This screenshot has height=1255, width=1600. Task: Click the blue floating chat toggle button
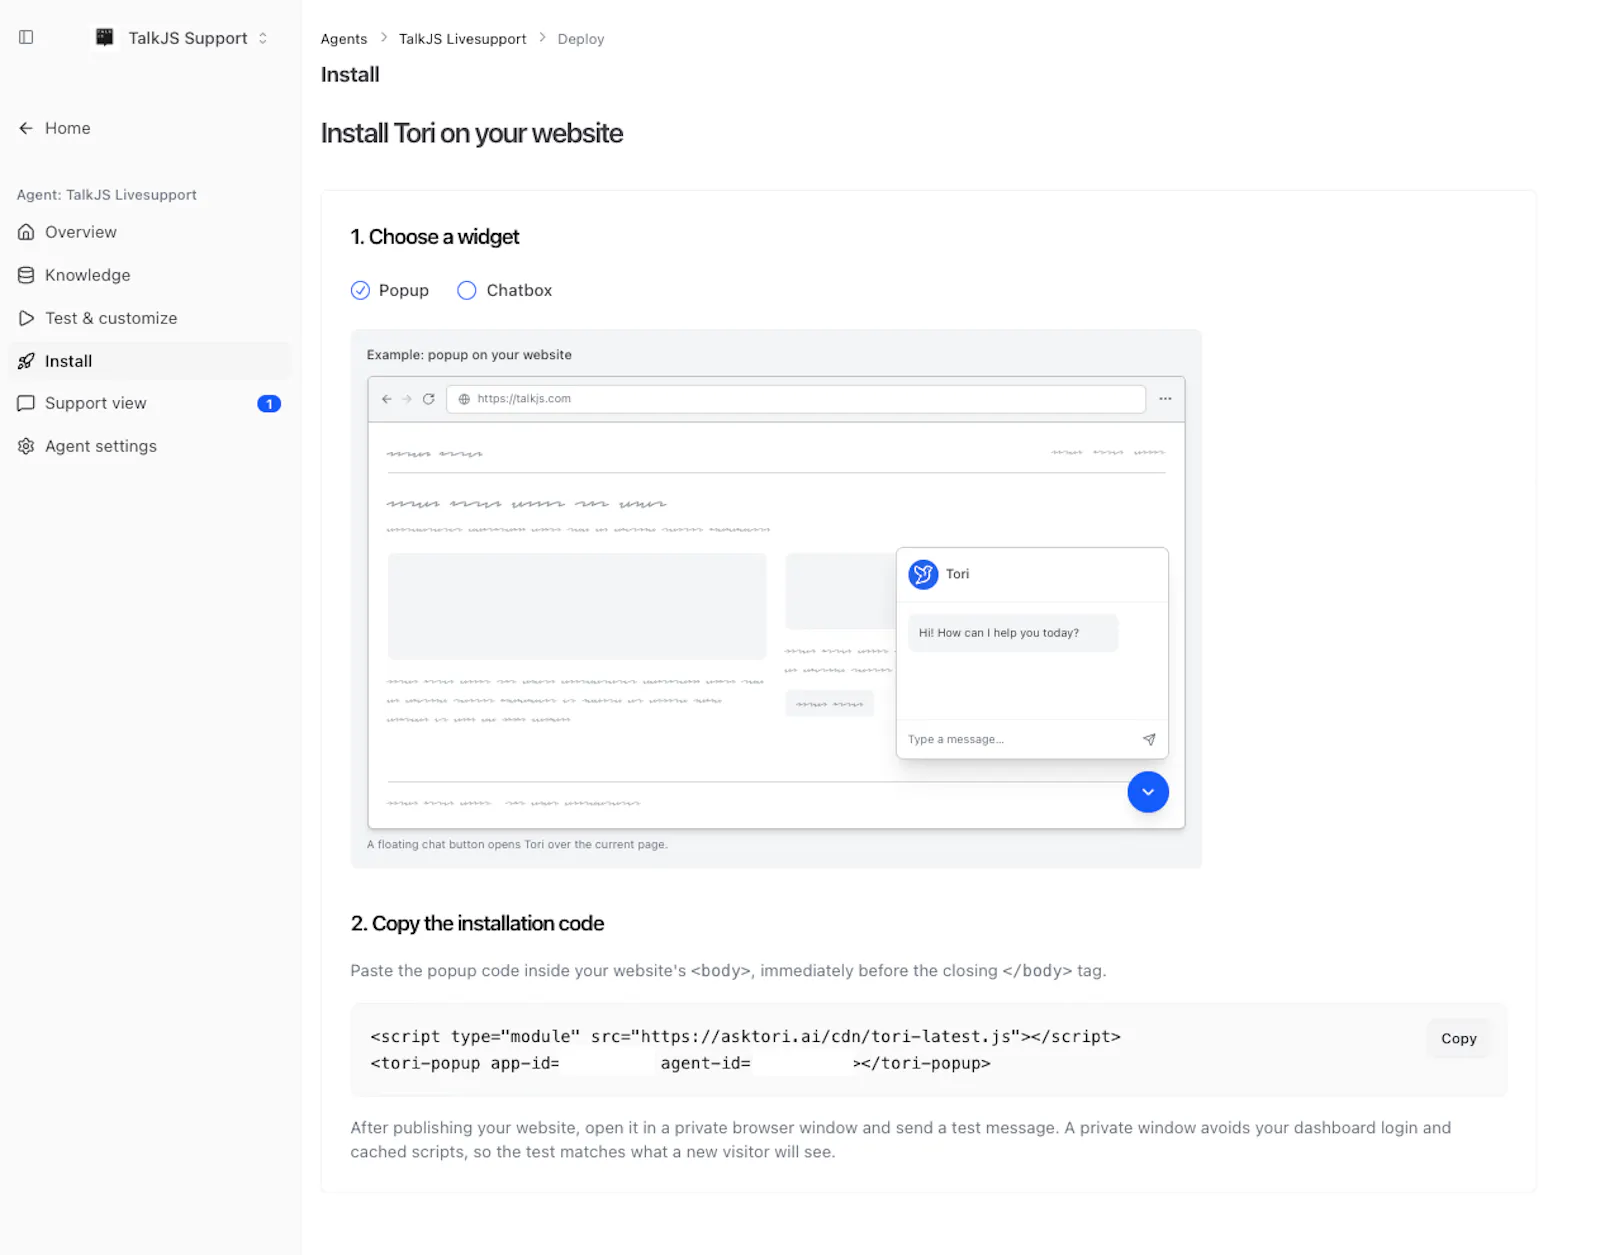[1148, 792]
